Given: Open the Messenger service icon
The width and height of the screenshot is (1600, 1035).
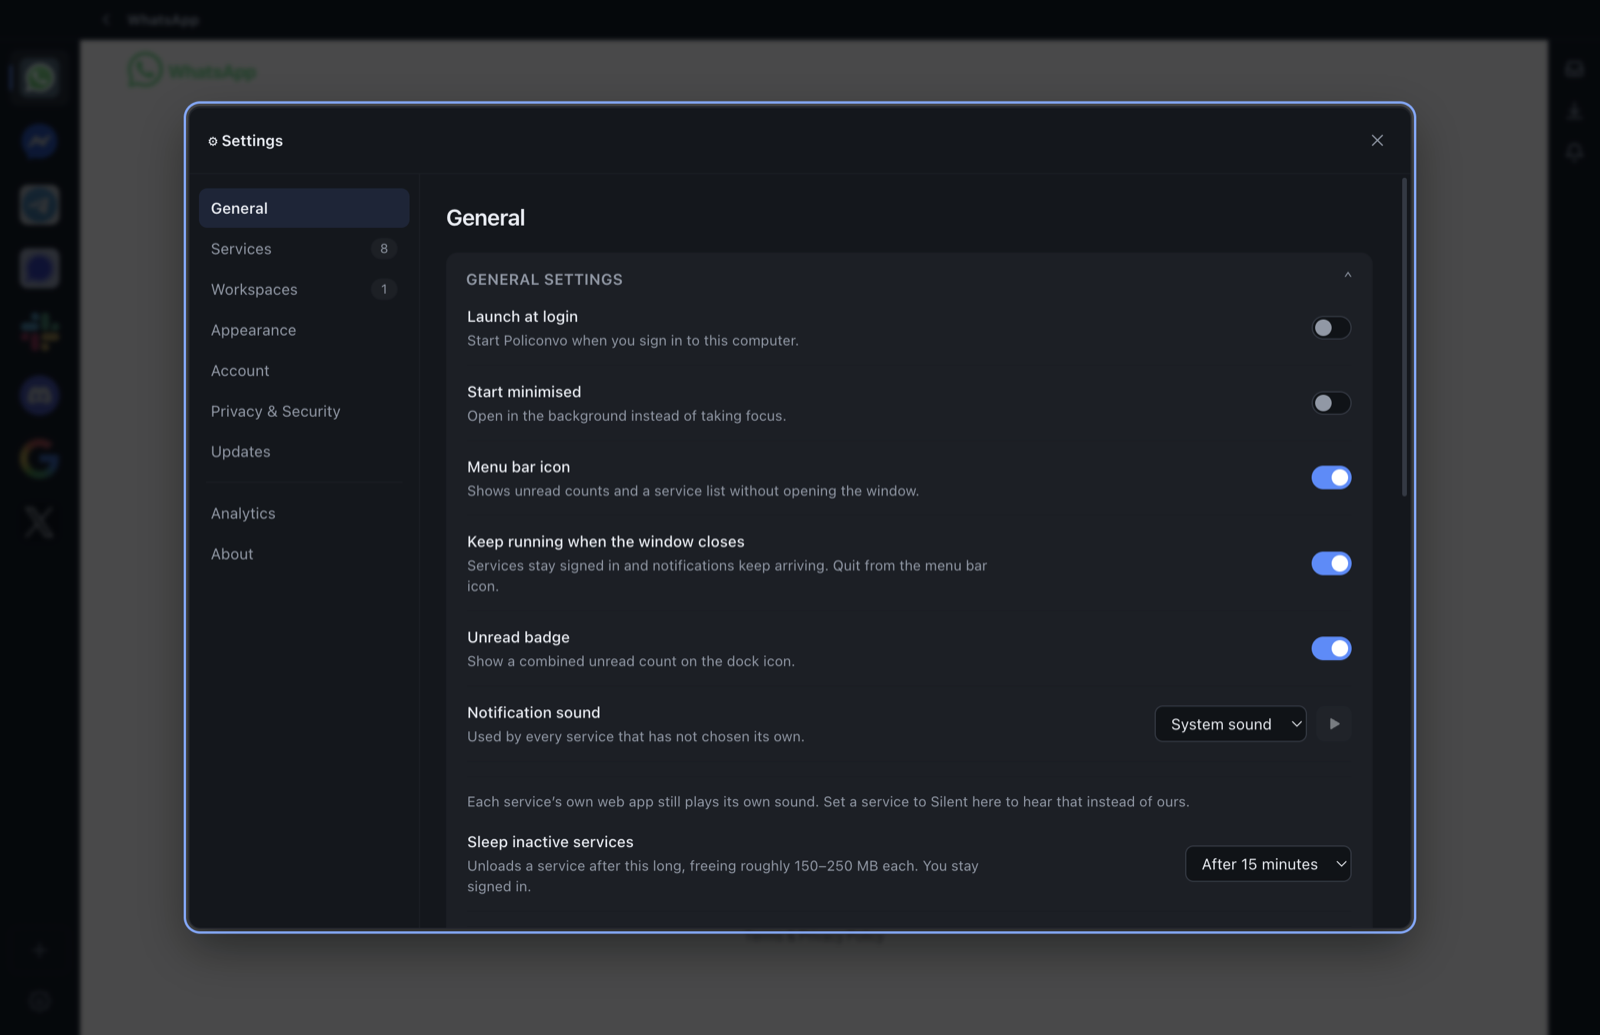Looking at the screenshot, I should [40, 141].
